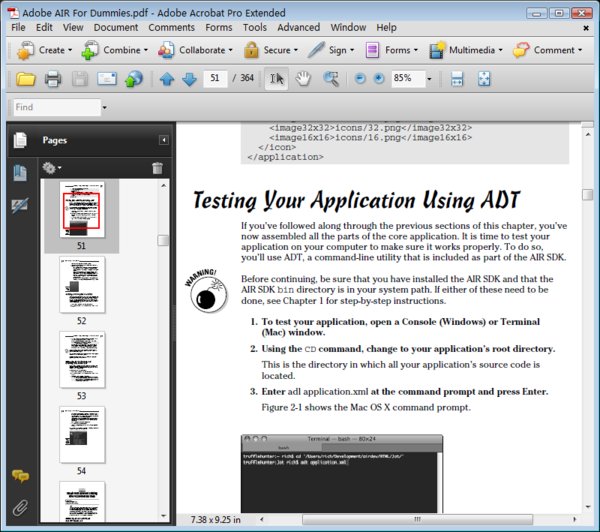Go to the next page arrow

point(188,78)
